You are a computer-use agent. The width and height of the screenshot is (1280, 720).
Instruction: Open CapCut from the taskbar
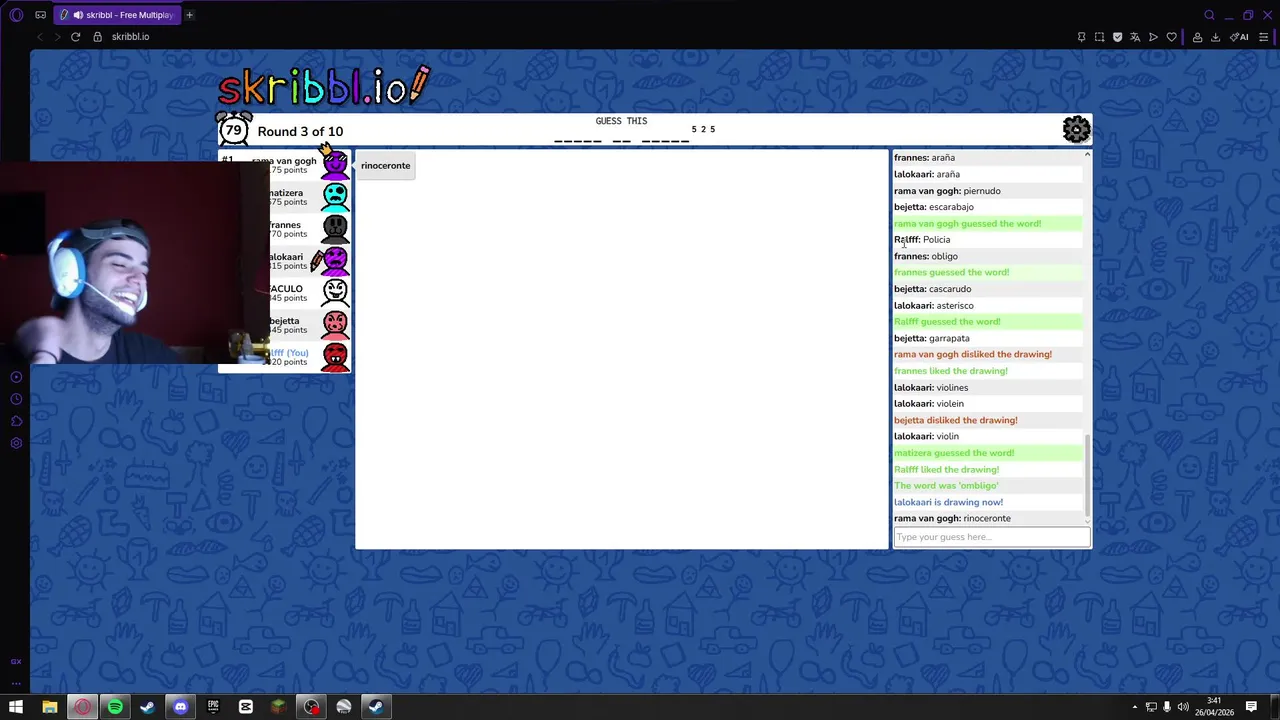[245, 707]
